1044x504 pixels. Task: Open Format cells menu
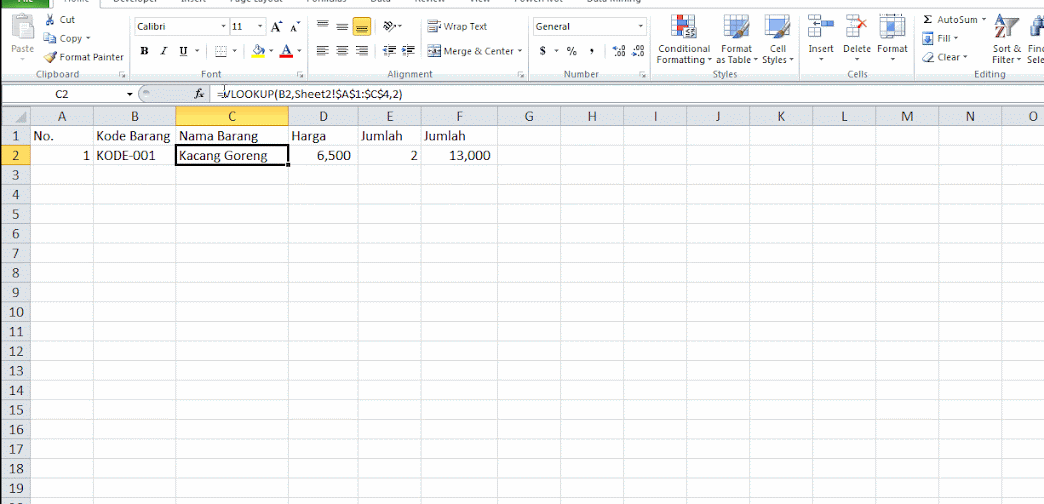tap(892, 39)
